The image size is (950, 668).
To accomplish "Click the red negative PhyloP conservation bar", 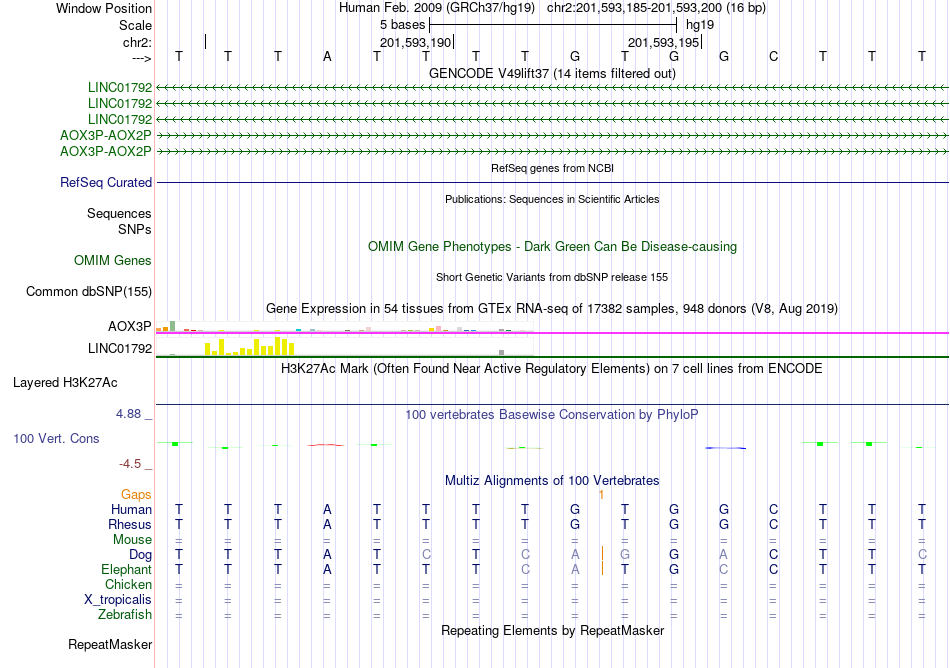I will coord(326,445).
